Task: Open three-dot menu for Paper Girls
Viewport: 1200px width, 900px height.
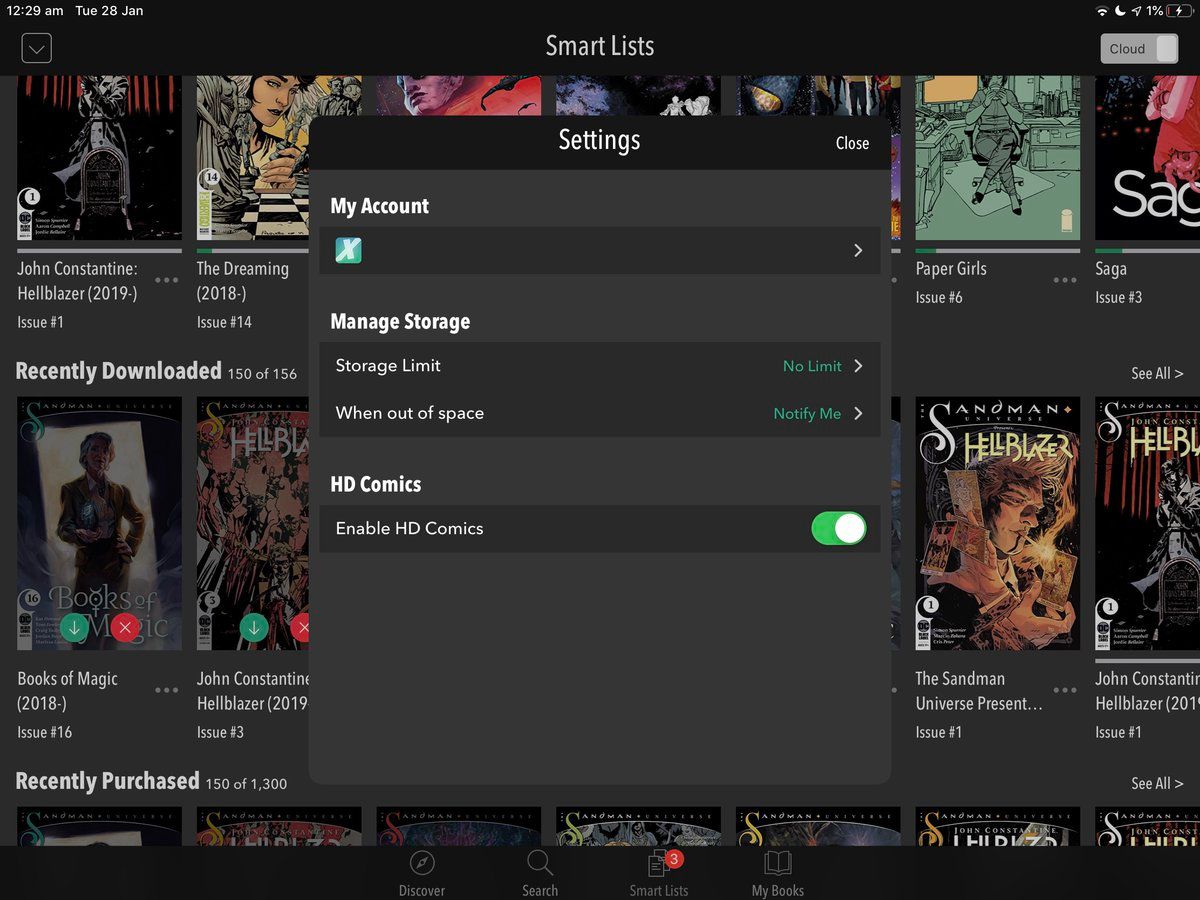Action: pyautogui.click(x=1065, y=280)
